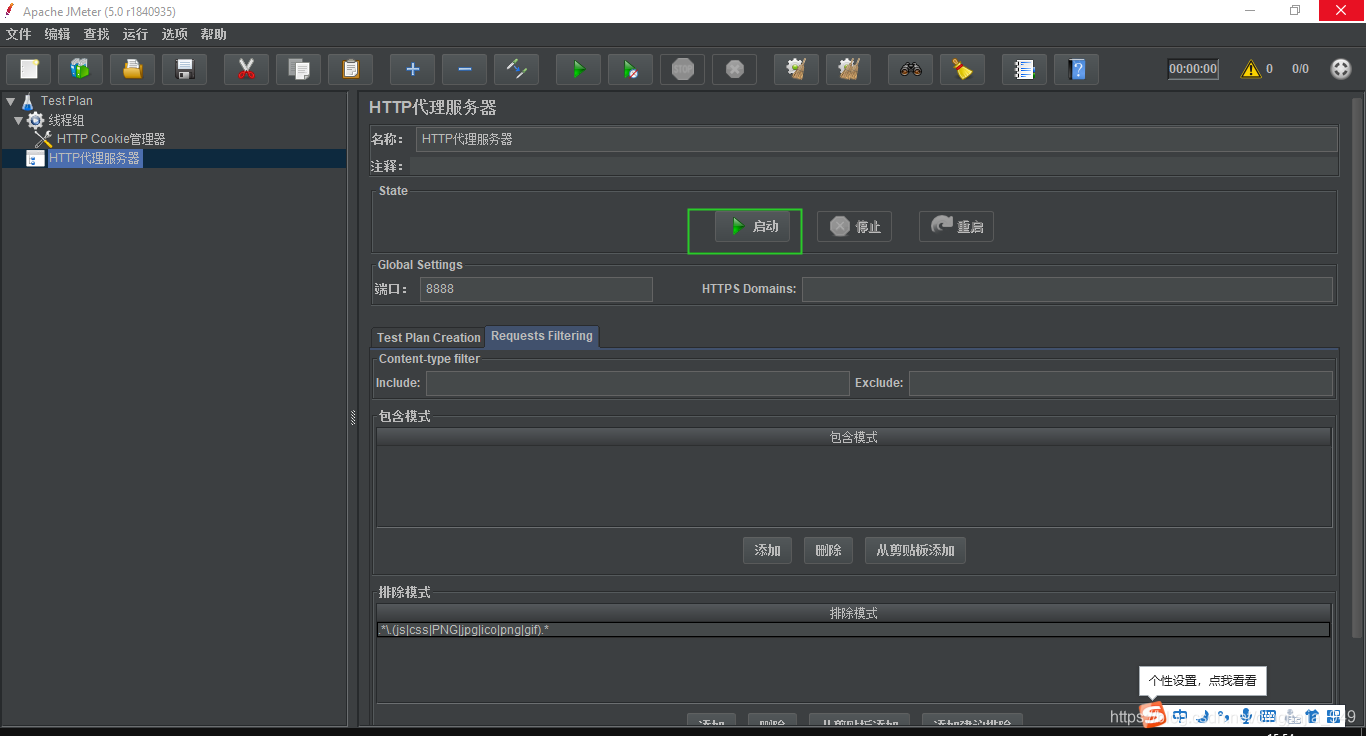Click 添加 under 包含模式
The image size is (1366, 736).
767,550
